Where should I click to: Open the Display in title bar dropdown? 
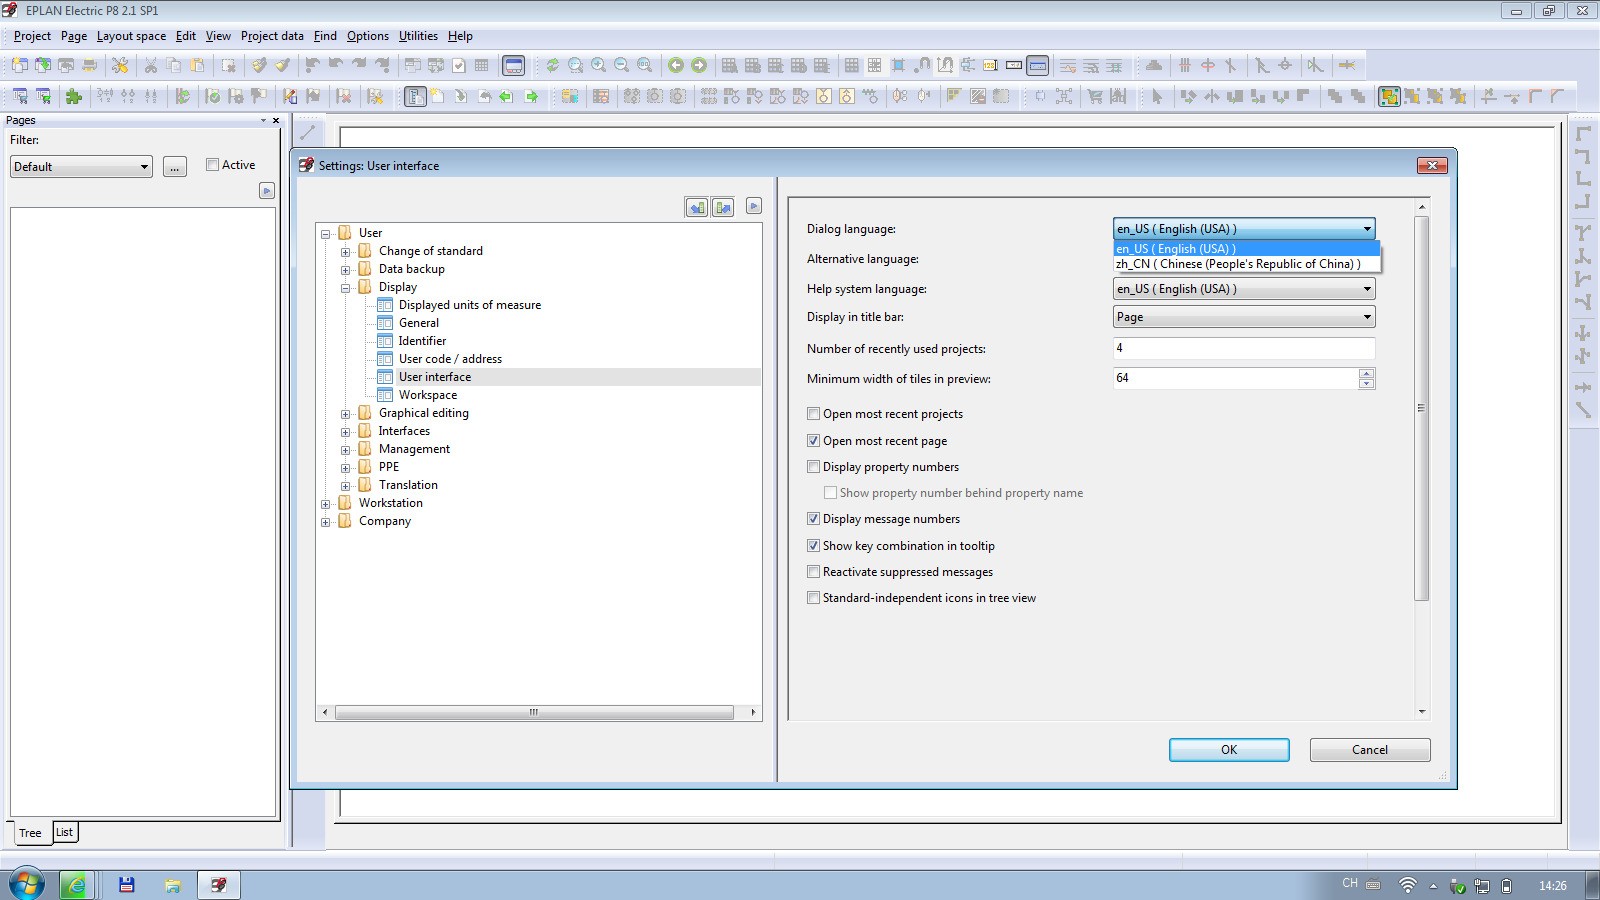point(1244,317)
